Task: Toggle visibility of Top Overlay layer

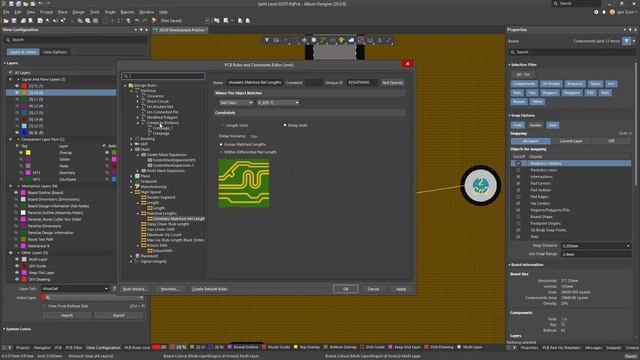Action: (21, 153)
